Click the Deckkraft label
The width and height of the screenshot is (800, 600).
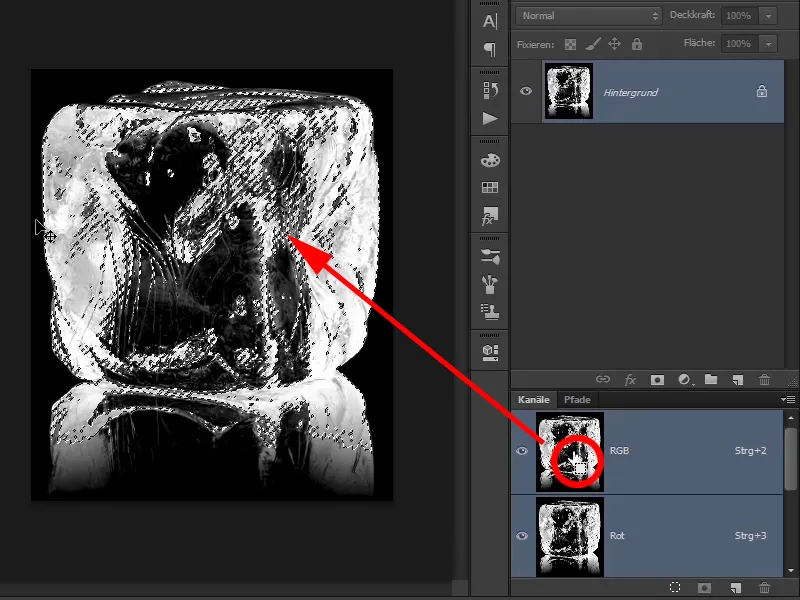[x=692, y=15]
